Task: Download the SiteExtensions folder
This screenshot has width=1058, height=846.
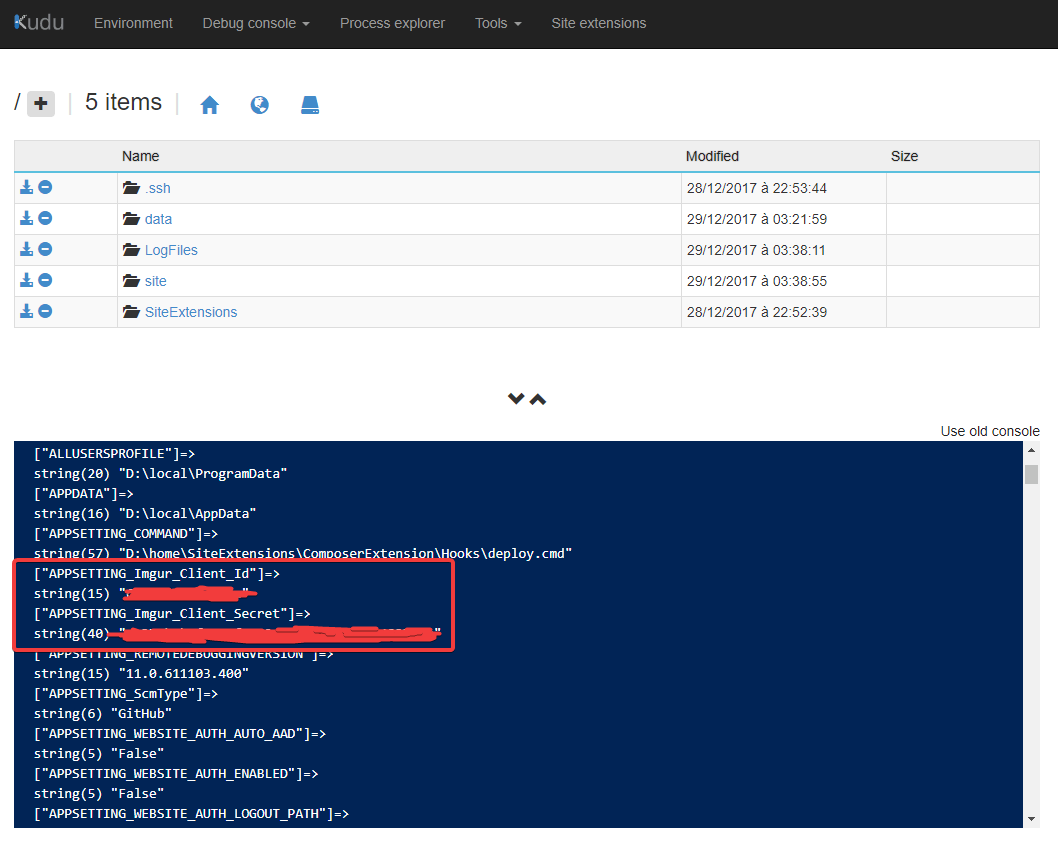Action: [x=26, y=311]
